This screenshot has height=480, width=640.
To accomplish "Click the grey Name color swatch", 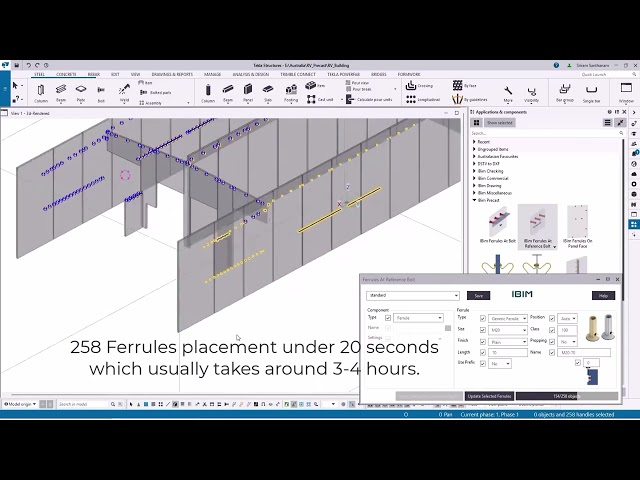I will [448, 328].
